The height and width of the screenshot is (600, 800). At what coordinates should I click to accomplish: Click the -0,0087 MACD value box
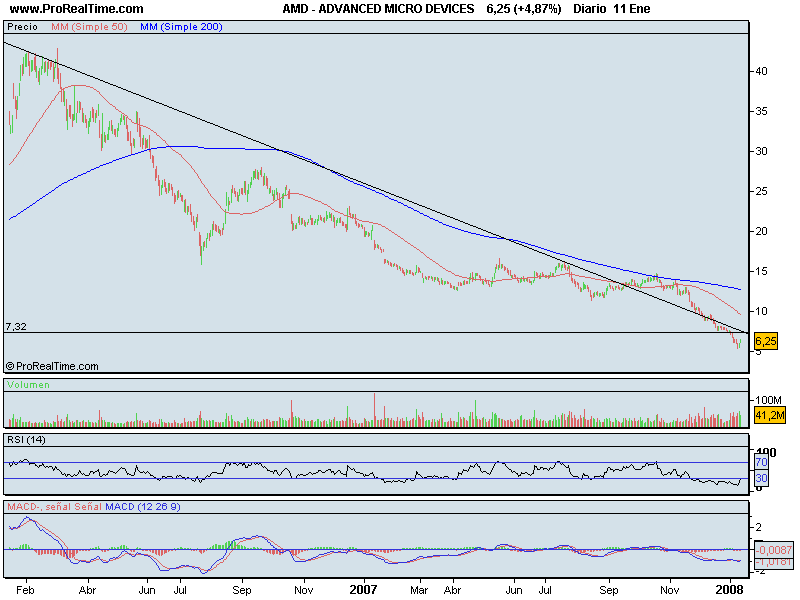773,550
